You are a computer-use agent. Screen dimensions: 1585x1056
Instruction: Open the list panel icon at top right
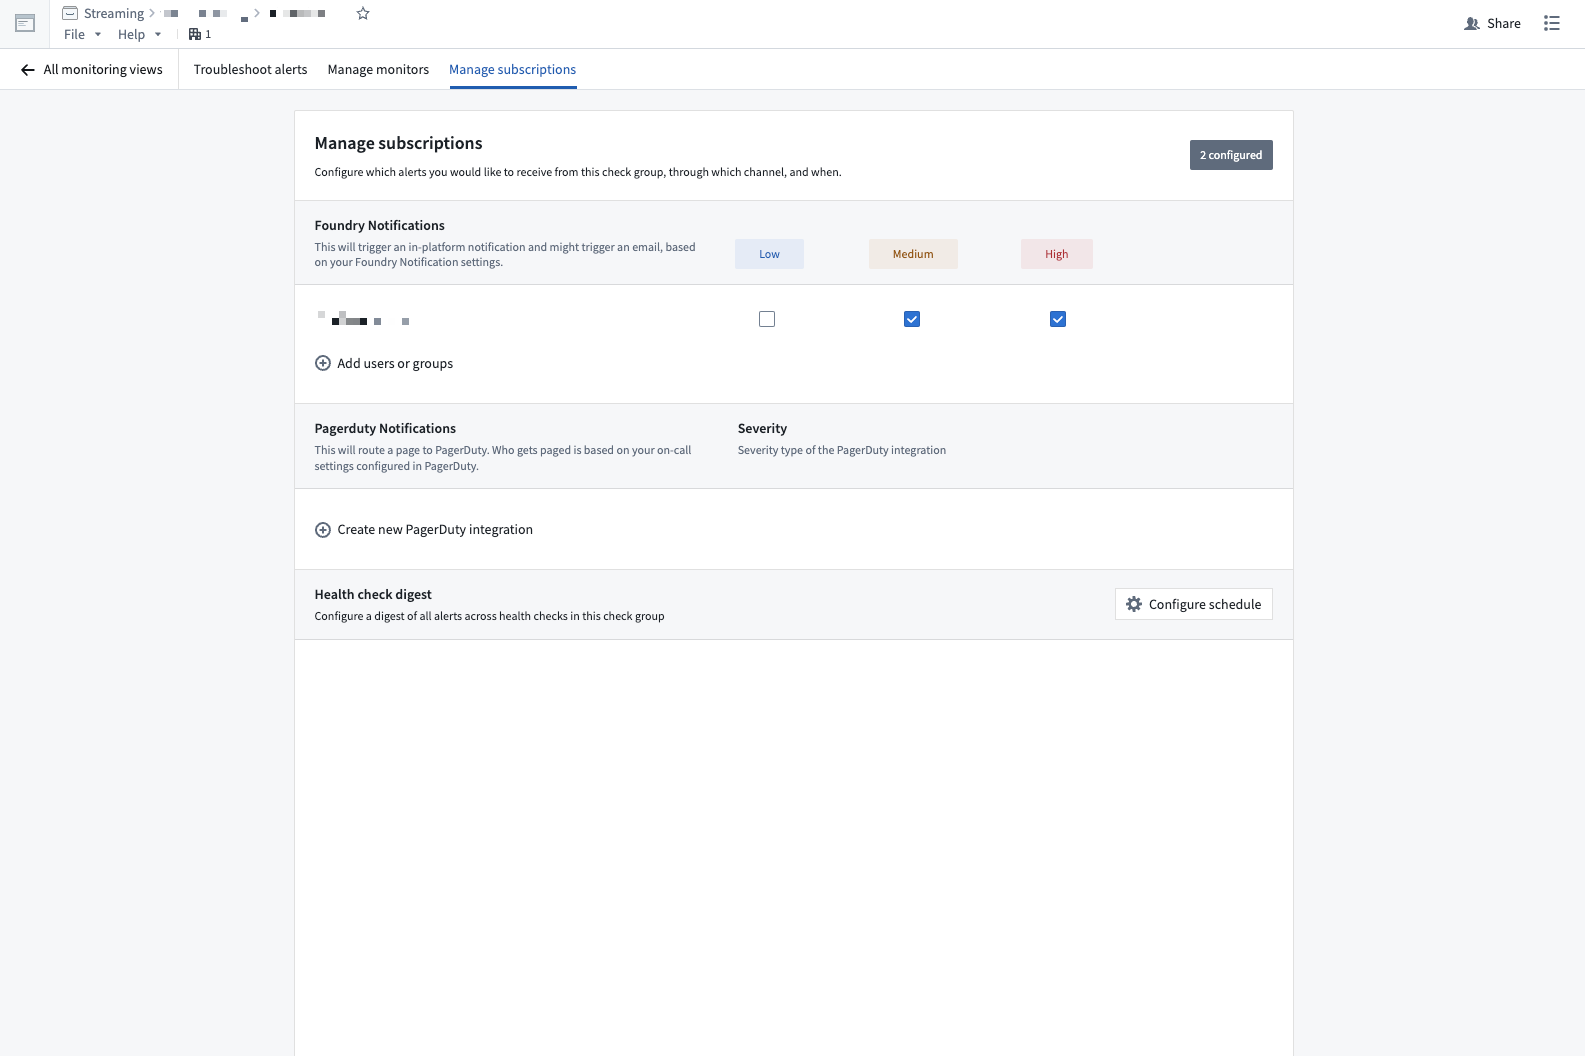1552,23
